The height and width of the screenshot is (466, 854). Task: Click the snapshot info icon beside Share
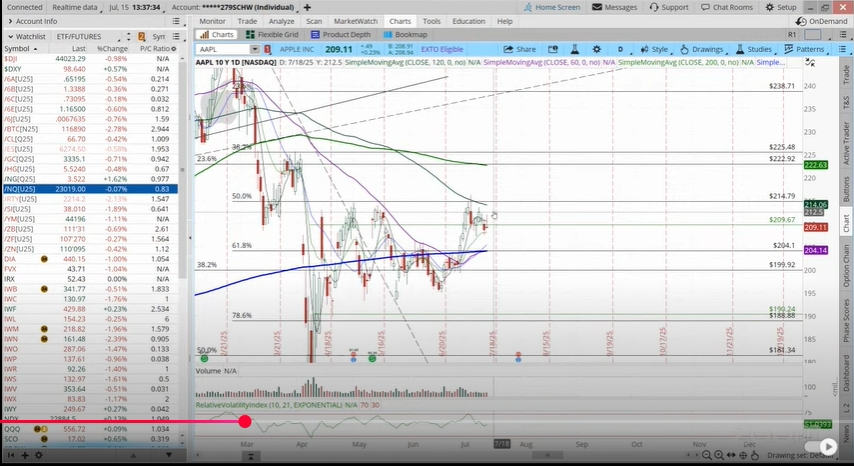click(553, 49)
